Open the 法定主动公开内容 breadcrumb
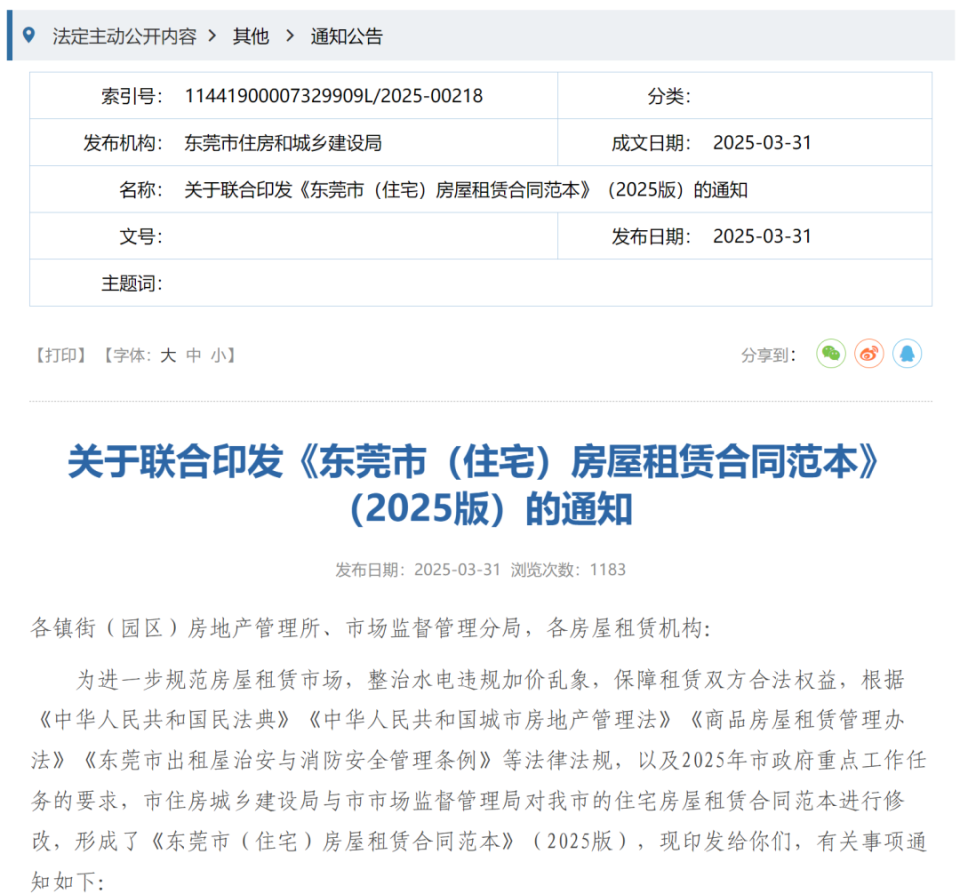Image resolution: width=960 pixels, height=894 pixels. point(124,36)
